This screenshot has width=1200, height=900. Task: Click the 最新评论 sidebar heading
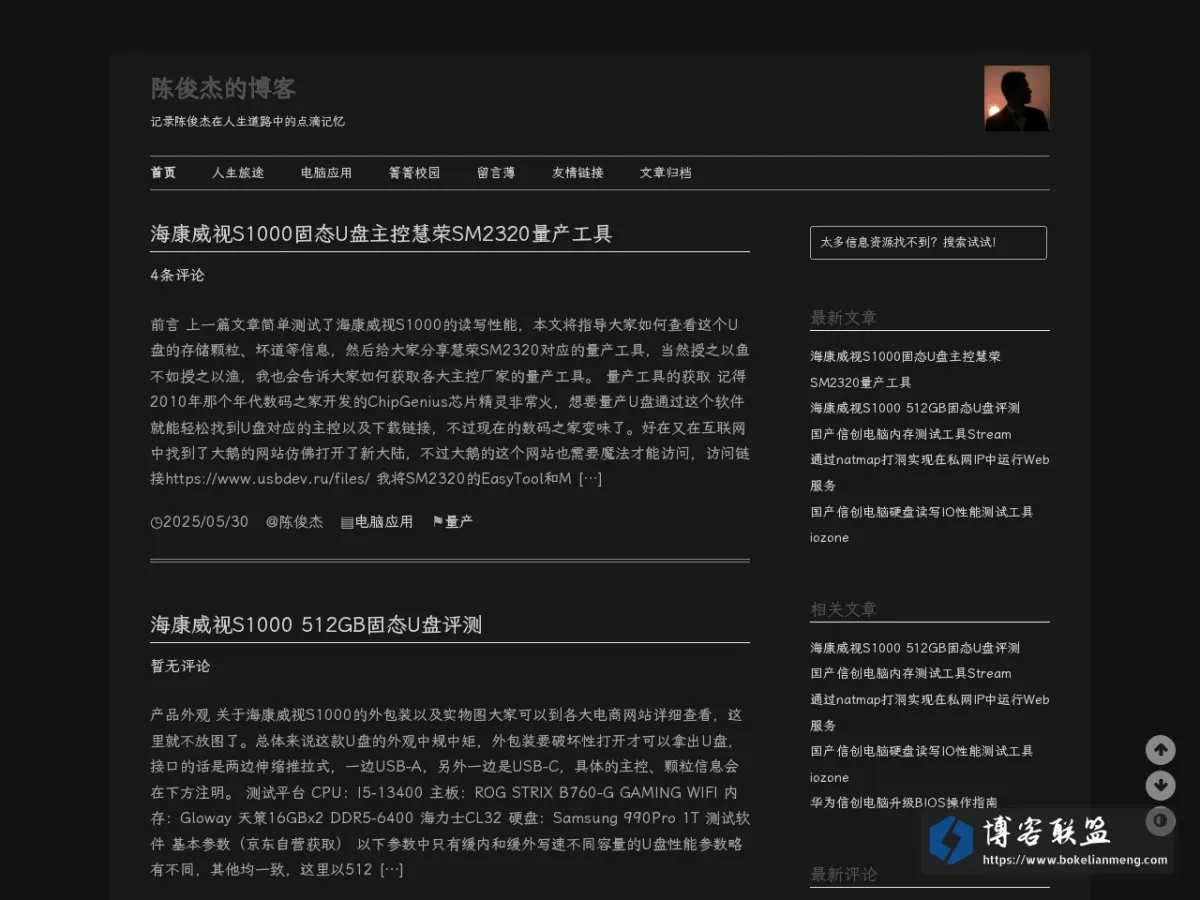point(844,875)
